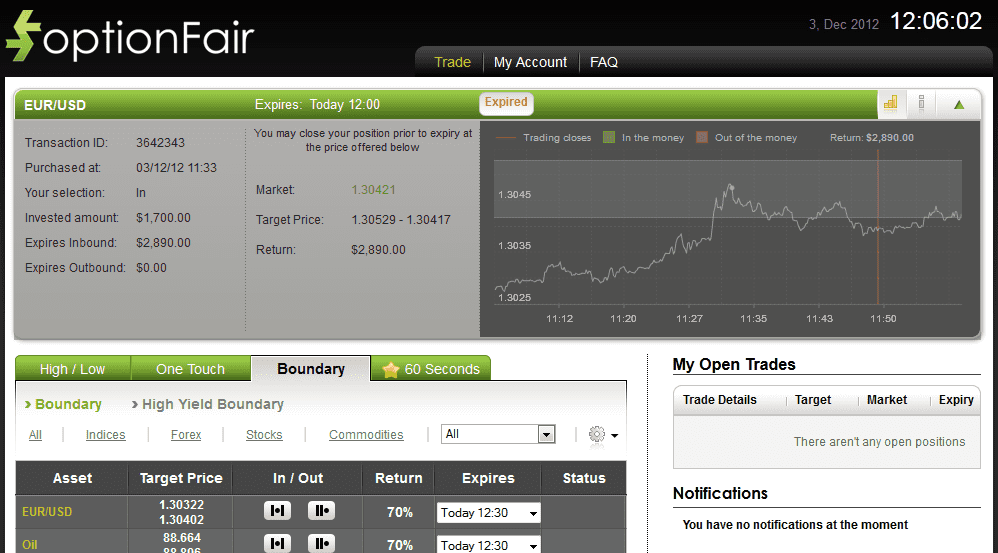The width and height of the screenshot is (998, 553).
Task: Click the Expiry column in Open Trades
Action: click(x=956, y=400)
